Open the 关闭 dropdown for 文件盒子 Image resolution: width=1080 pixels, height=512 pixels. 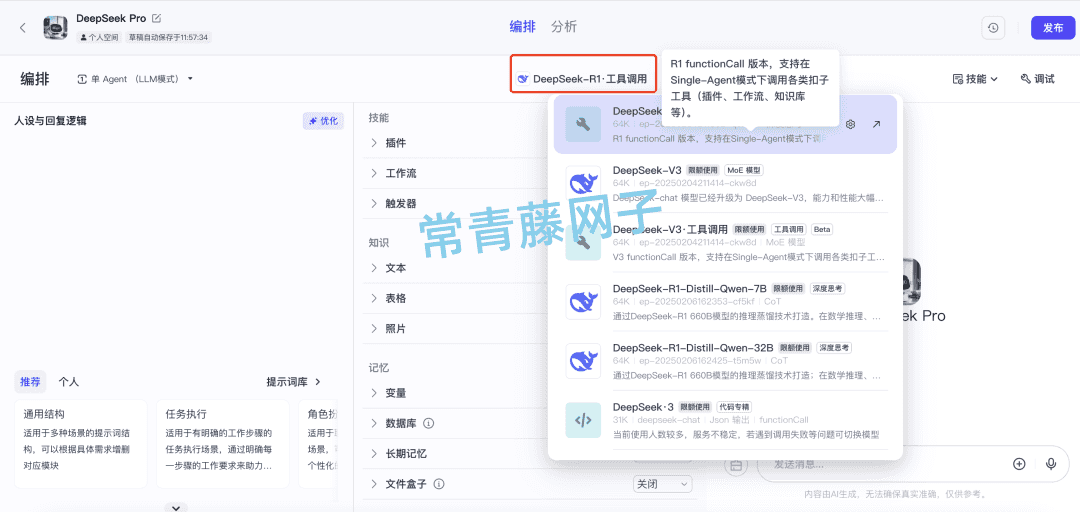(x=663, y=484)
